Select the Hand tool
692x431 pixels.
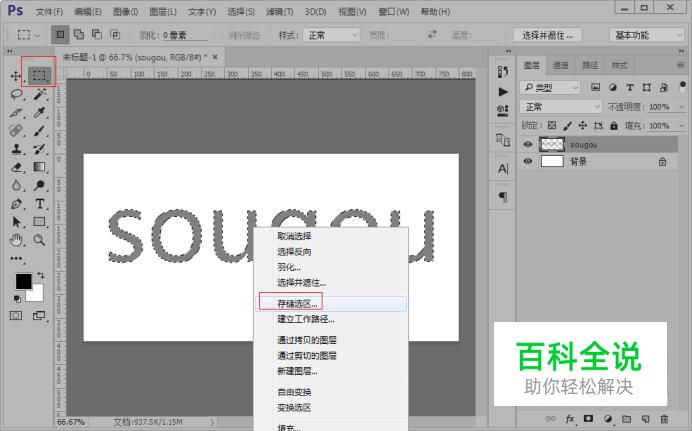pyautogui.click(x=16, y=240)
